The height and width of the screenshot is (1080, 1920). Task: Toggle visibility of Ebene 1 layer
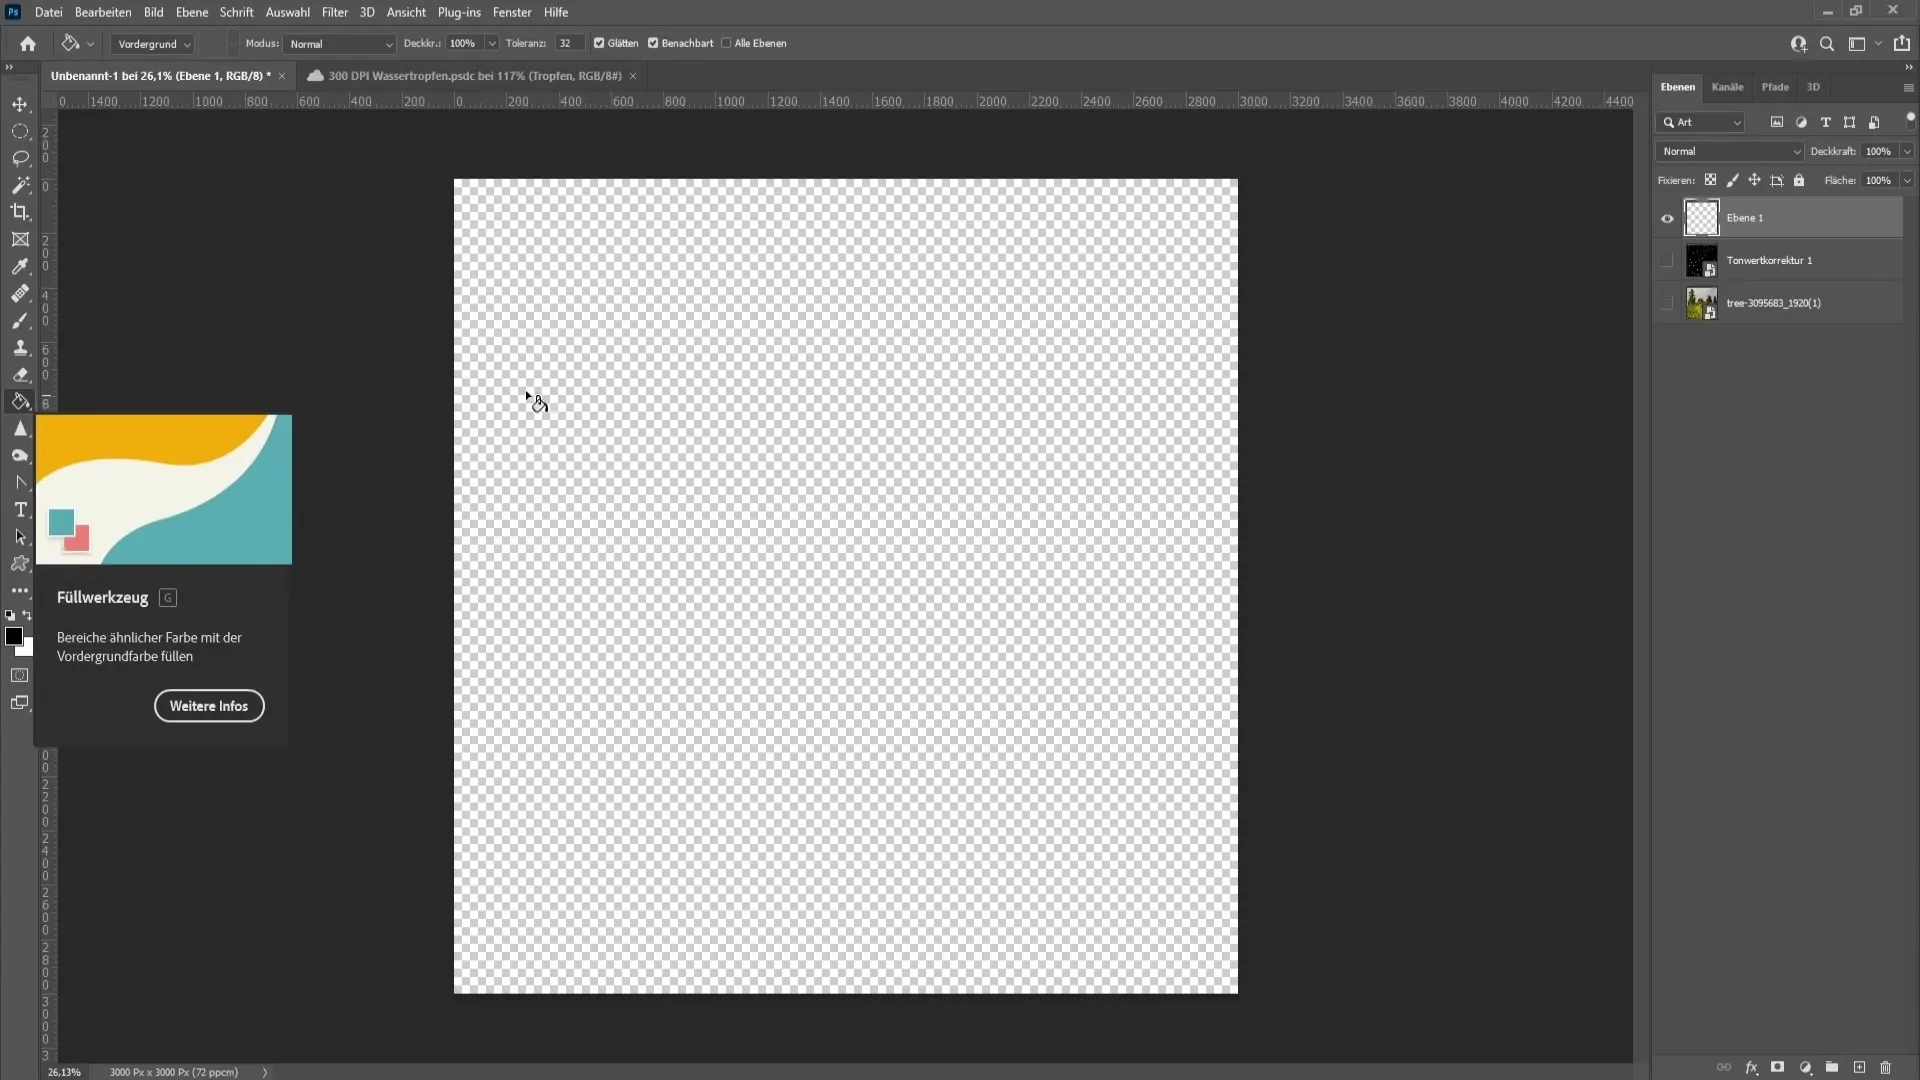(x=1665, y=216)
